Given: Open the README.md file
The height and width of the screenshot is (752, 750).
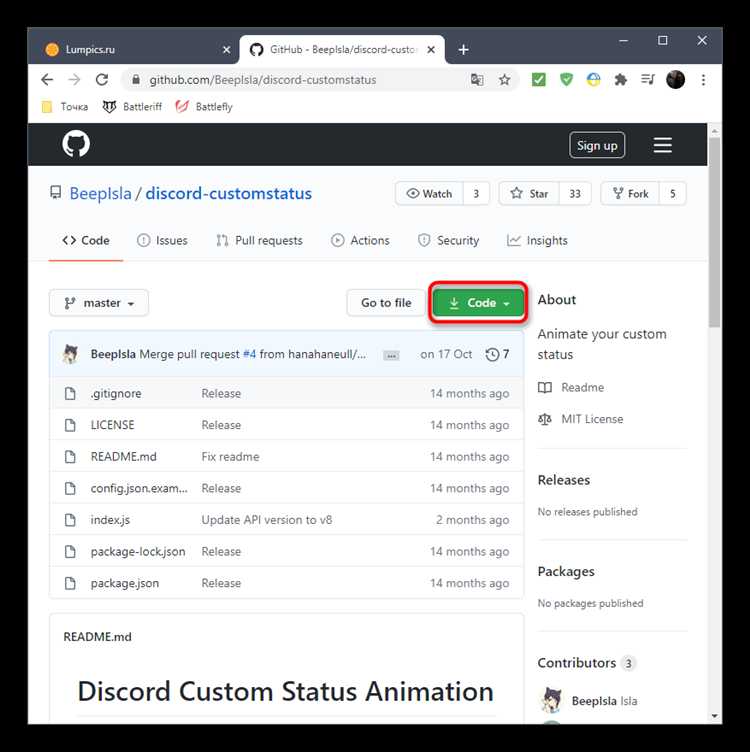Looking at the screenshot, I should [124, 457].
